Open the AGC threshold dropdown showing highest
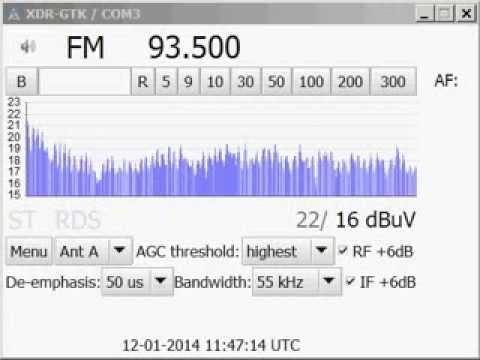This screenshot has height=360, width=480. [x=288, y=251]
